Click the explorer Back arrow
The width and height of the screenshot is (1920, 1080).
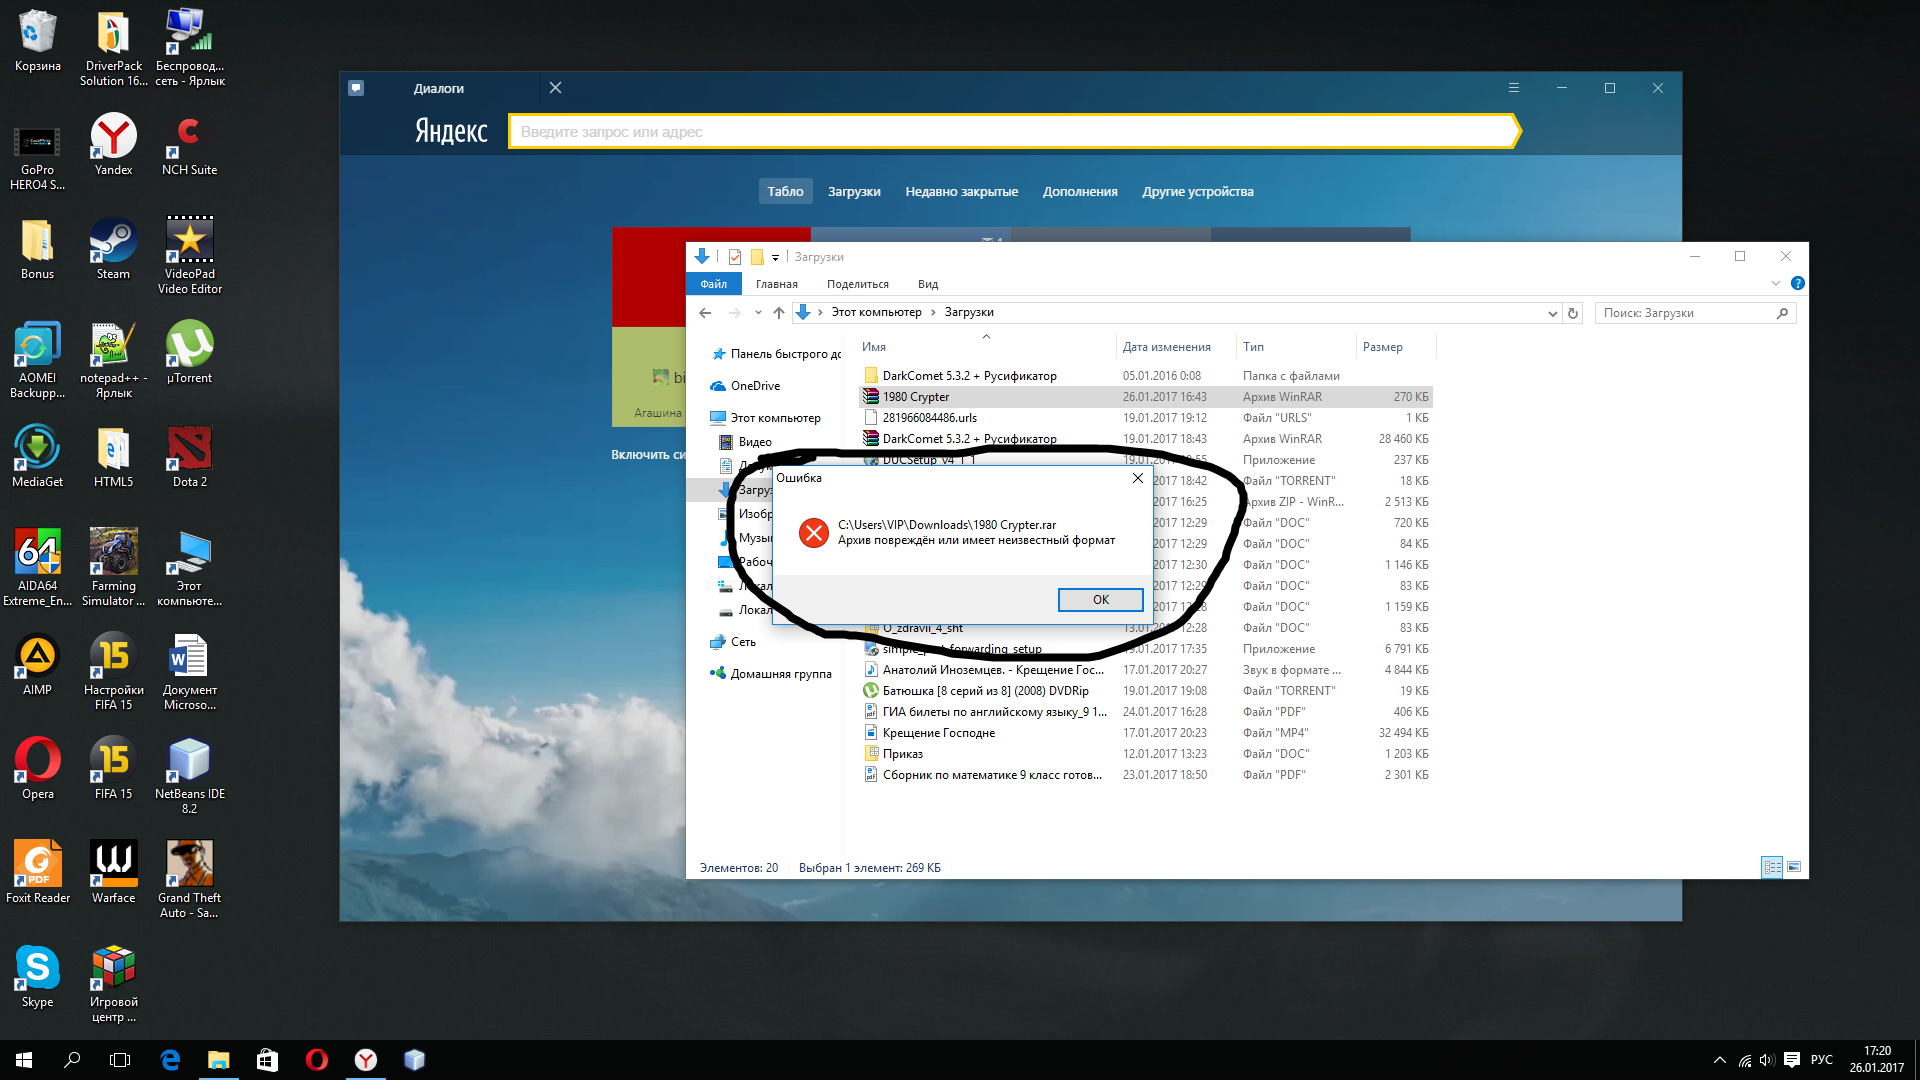[x=705, y=313]
